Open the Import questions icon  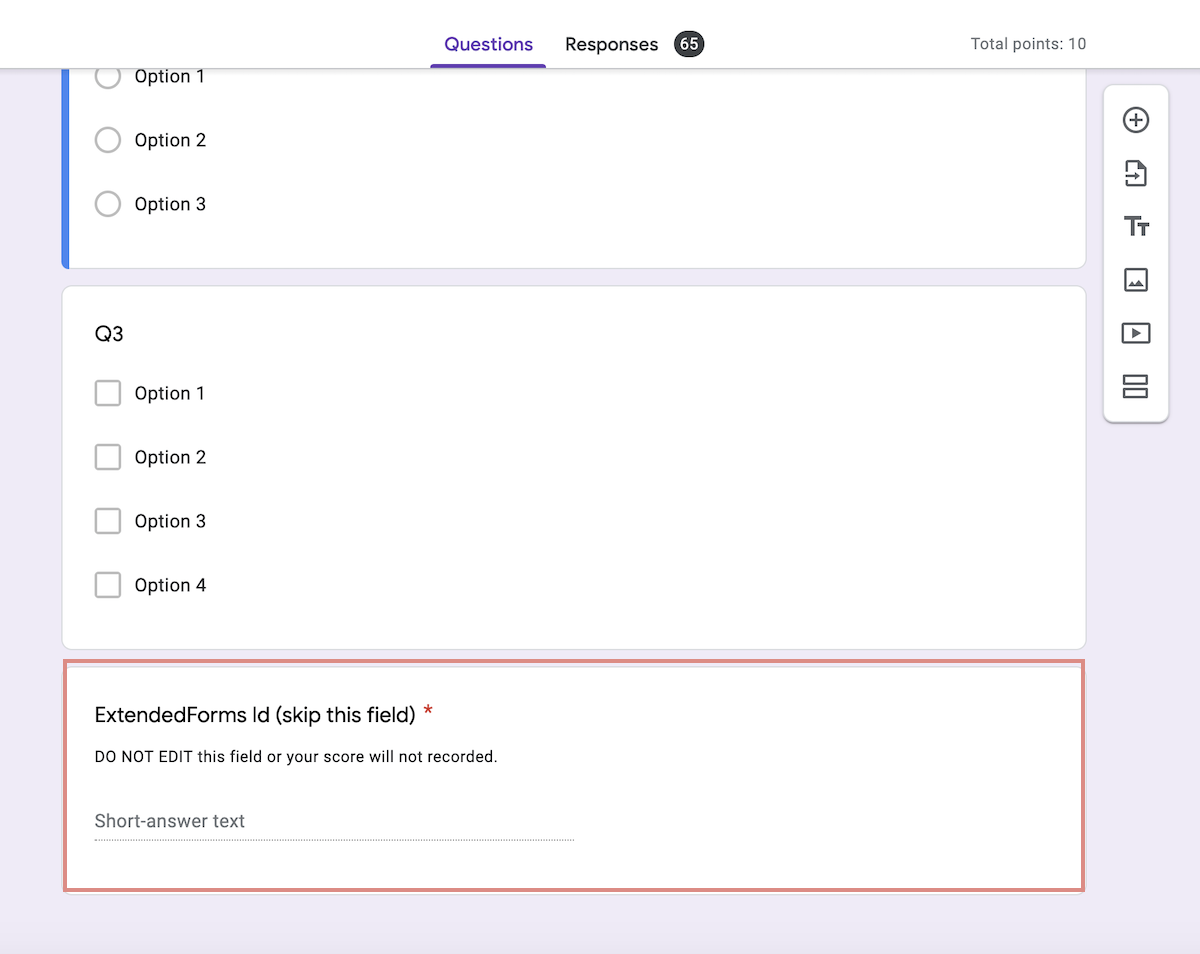point(1135,173)
